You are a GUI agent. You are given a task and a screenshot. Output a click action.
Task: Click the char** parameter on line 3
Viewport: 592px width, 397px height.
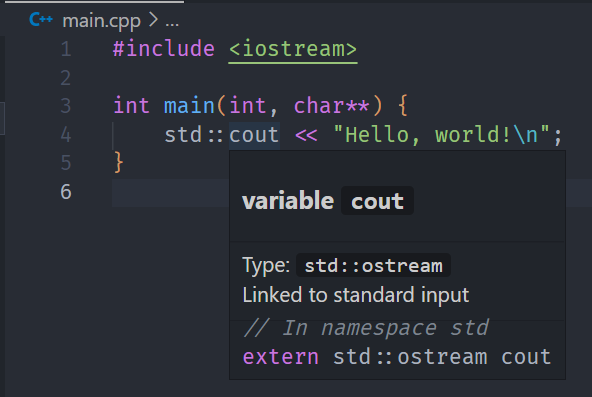(x=331, y=106)
